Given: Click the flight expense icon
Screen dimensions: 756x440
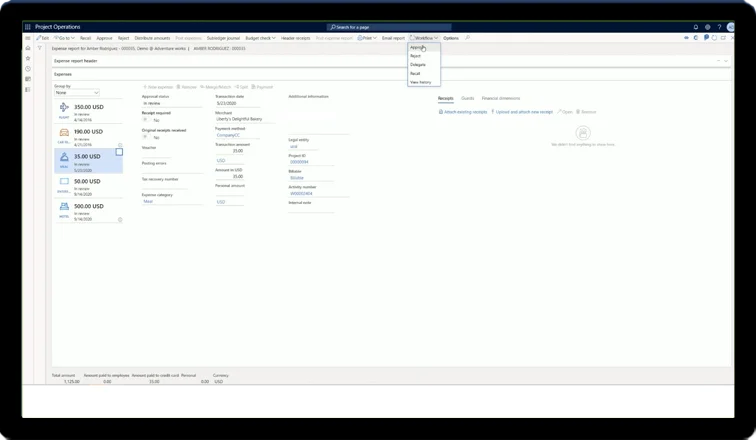Looking at the screenshot, I should 62,109.
